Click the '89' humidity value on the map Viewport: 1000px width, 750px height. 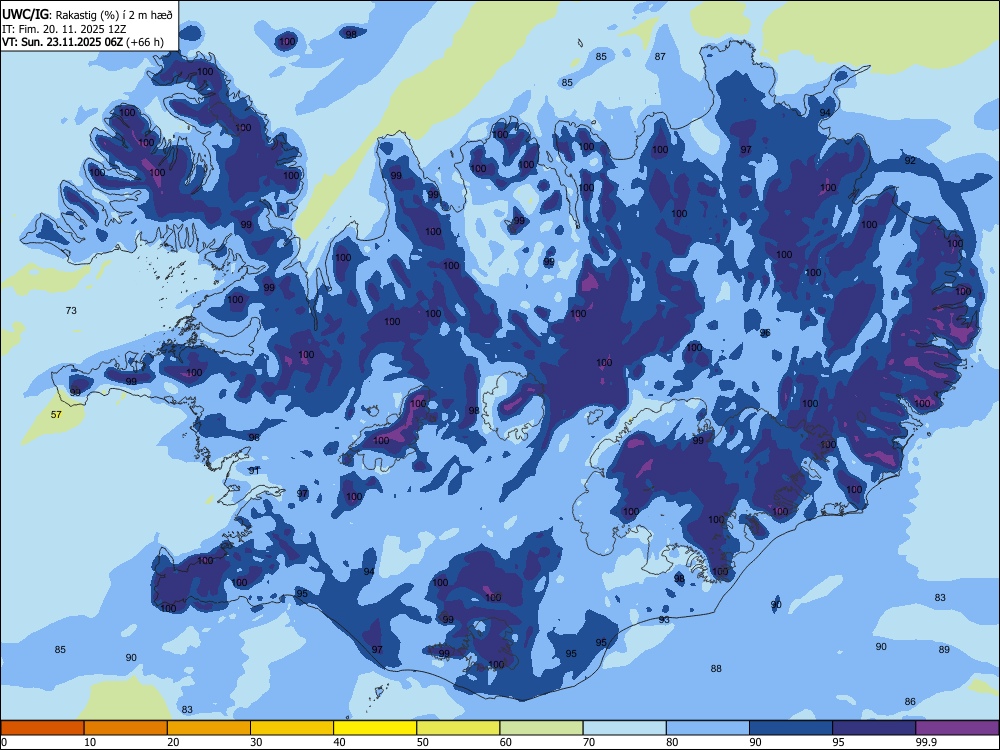coord(944,649)
